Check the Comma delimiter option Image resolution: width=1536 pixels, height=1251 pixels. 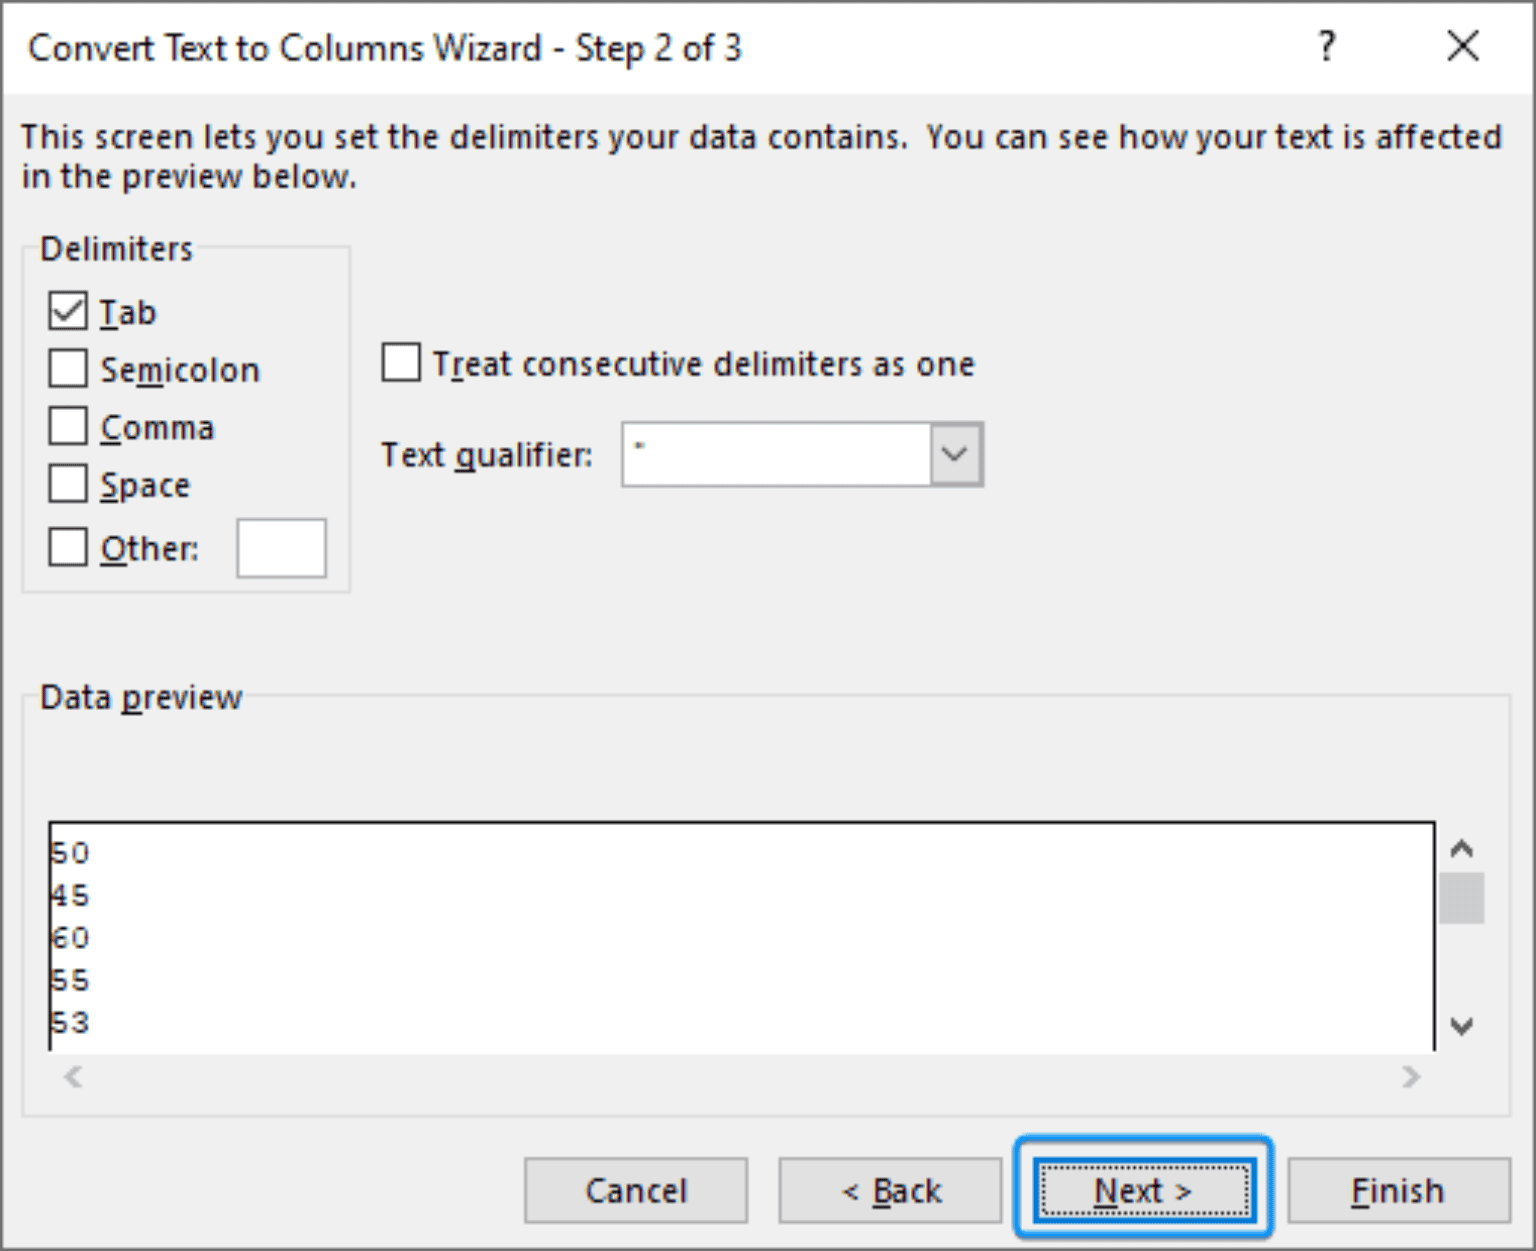pyautogui.click(x=67, y=425)
